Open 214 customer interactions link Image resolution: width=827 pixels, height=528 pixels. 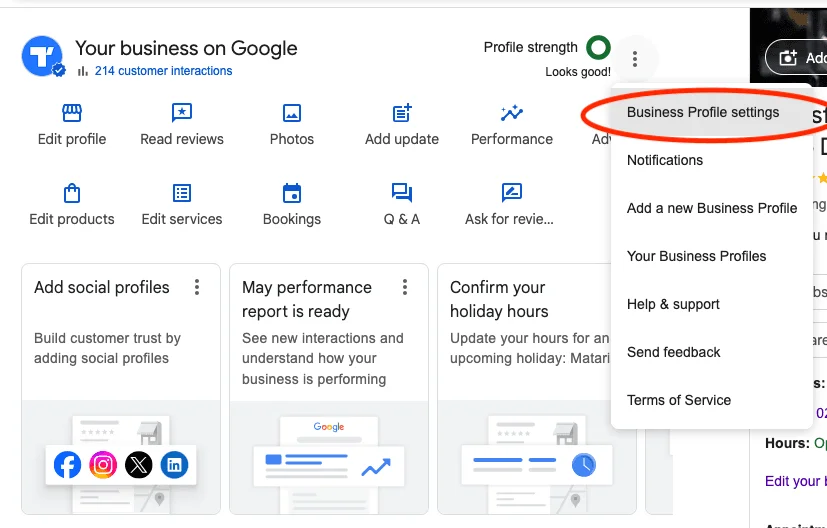tap(164, 71)
